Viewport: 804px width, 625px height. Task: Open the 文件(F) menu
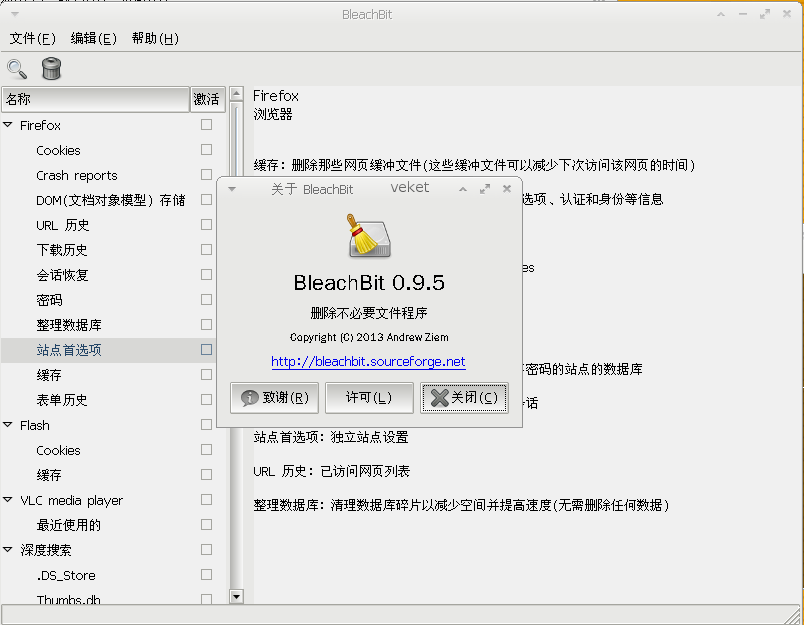[x=32, y=38]
